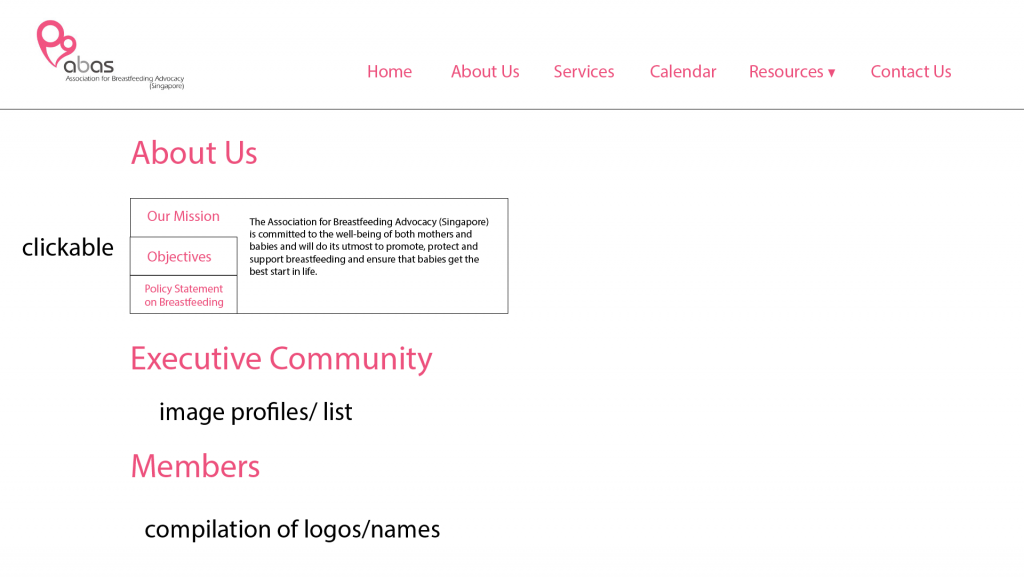Click the 'abas' wordmark in the logo

tap(89, 66)
